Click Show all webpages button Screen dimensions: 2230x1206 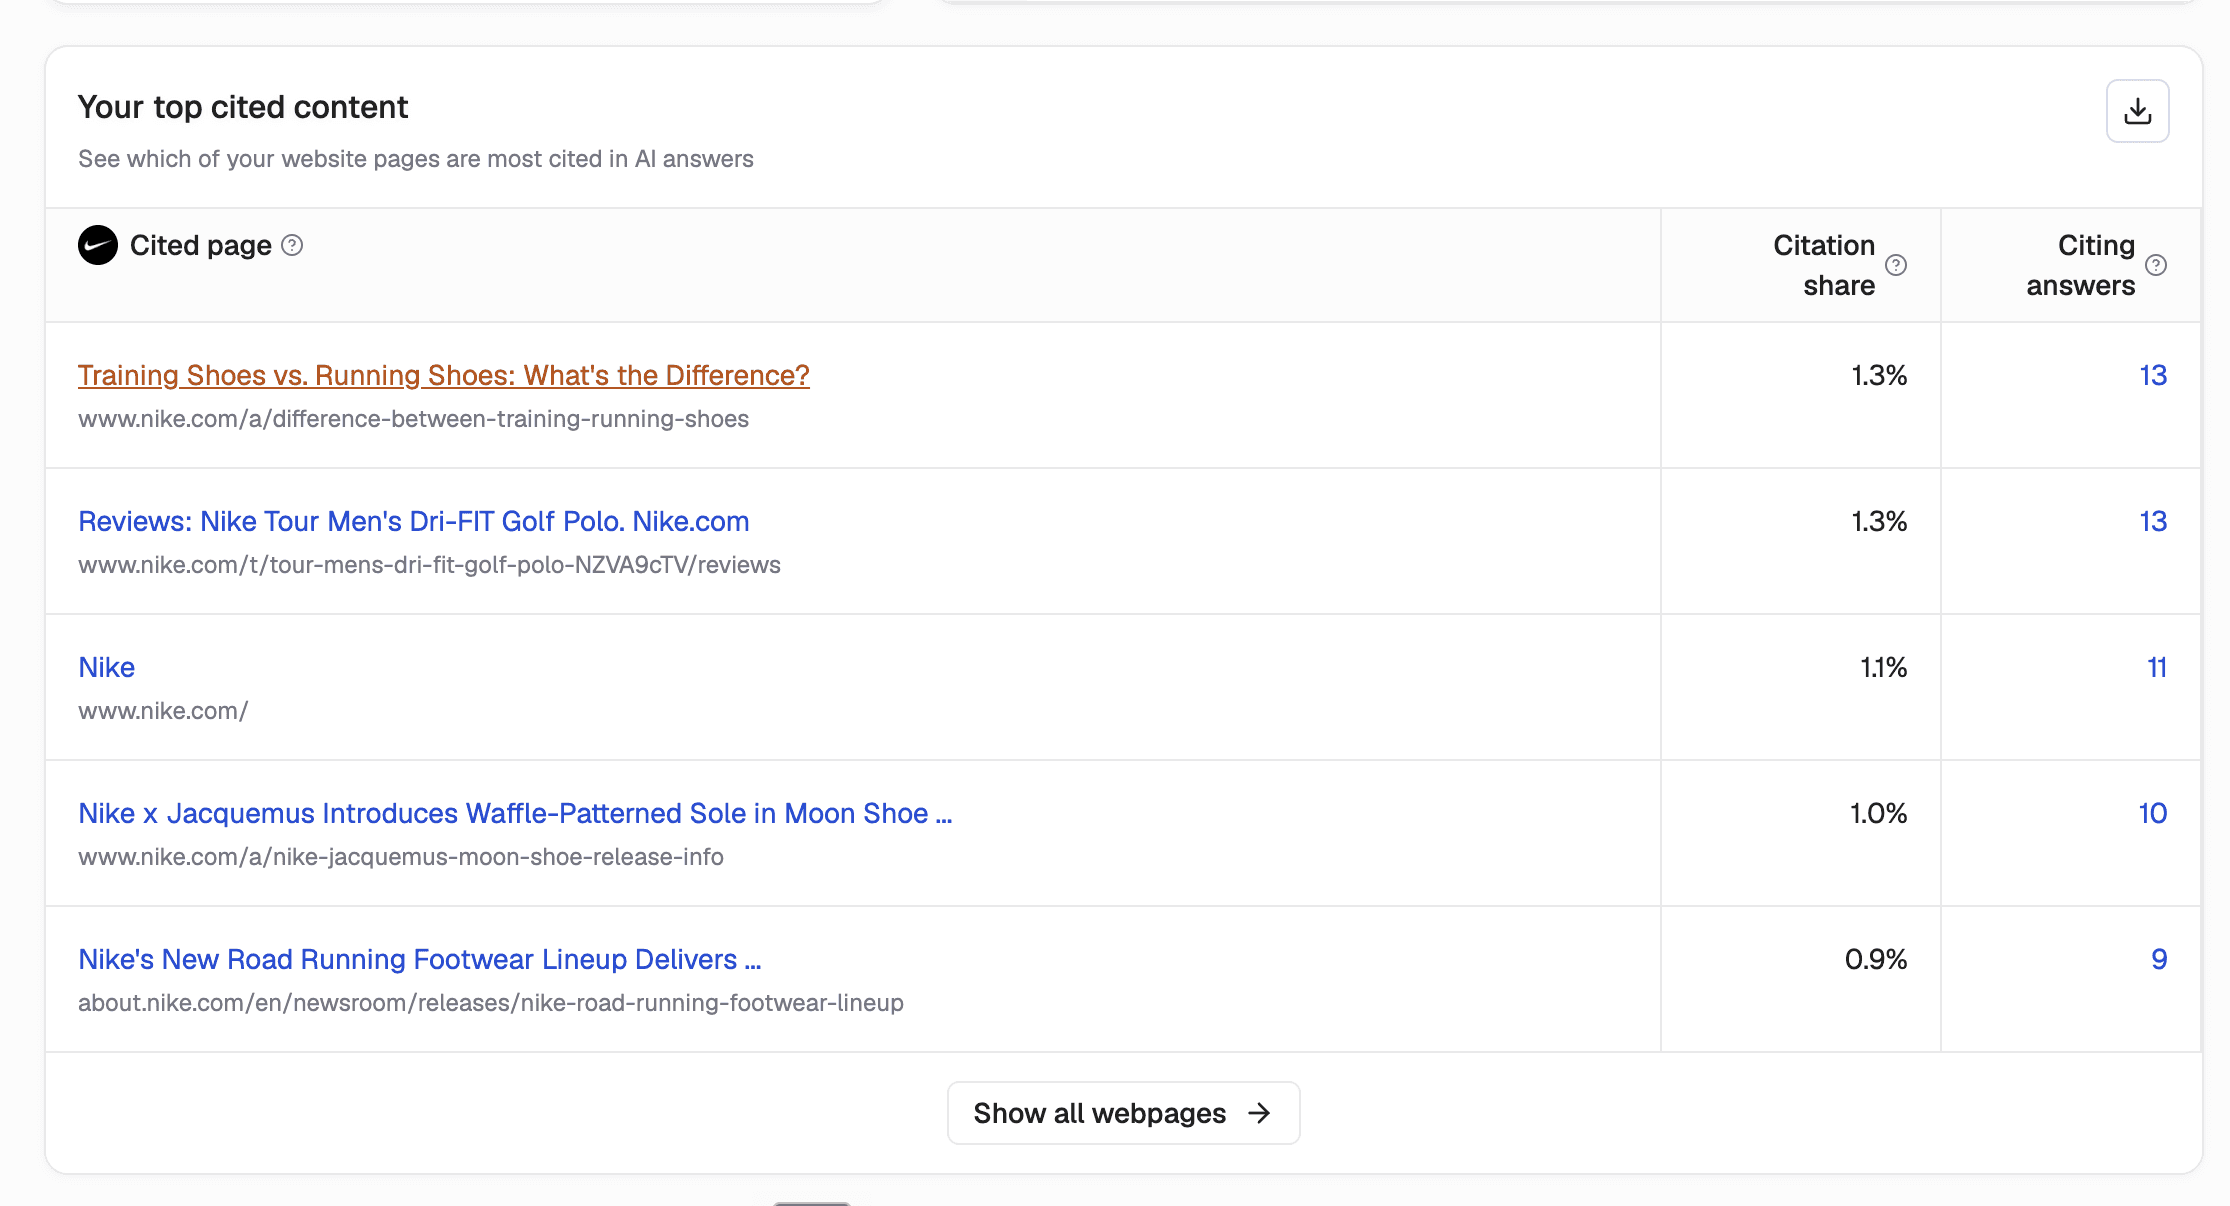tap(1123, 1113)
